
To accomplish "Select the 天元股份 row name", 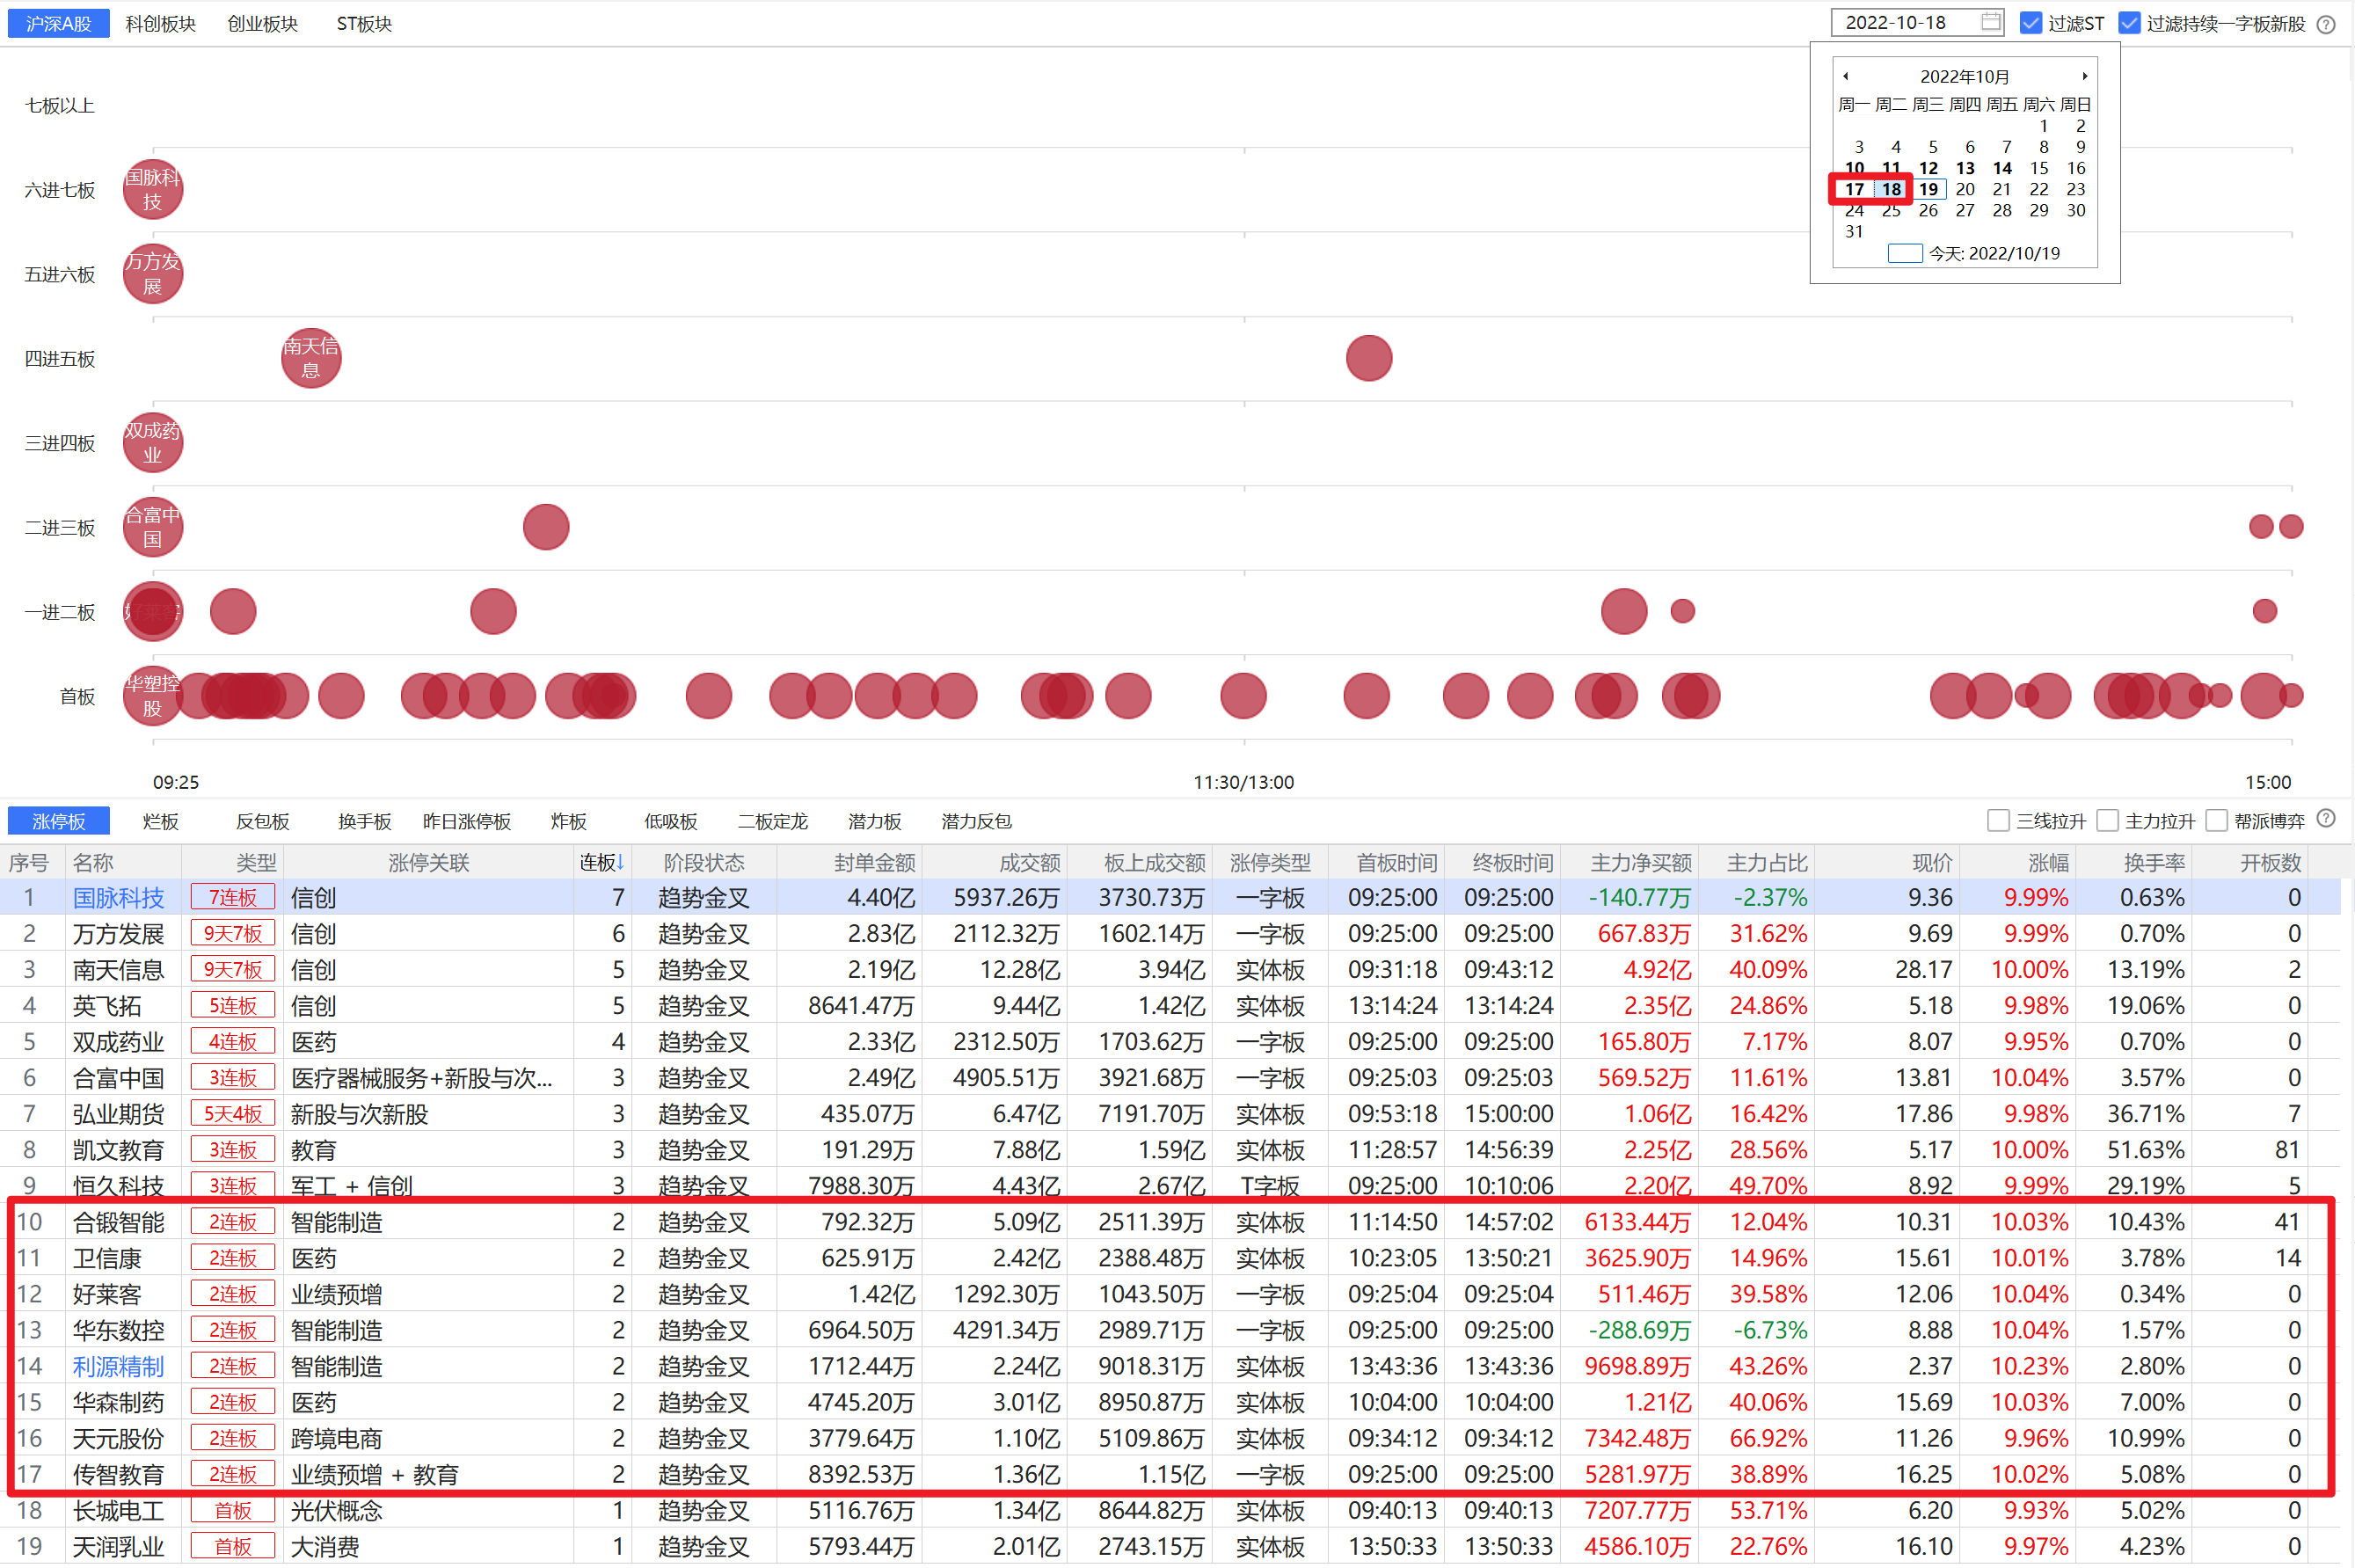I will pos(118,1438).
